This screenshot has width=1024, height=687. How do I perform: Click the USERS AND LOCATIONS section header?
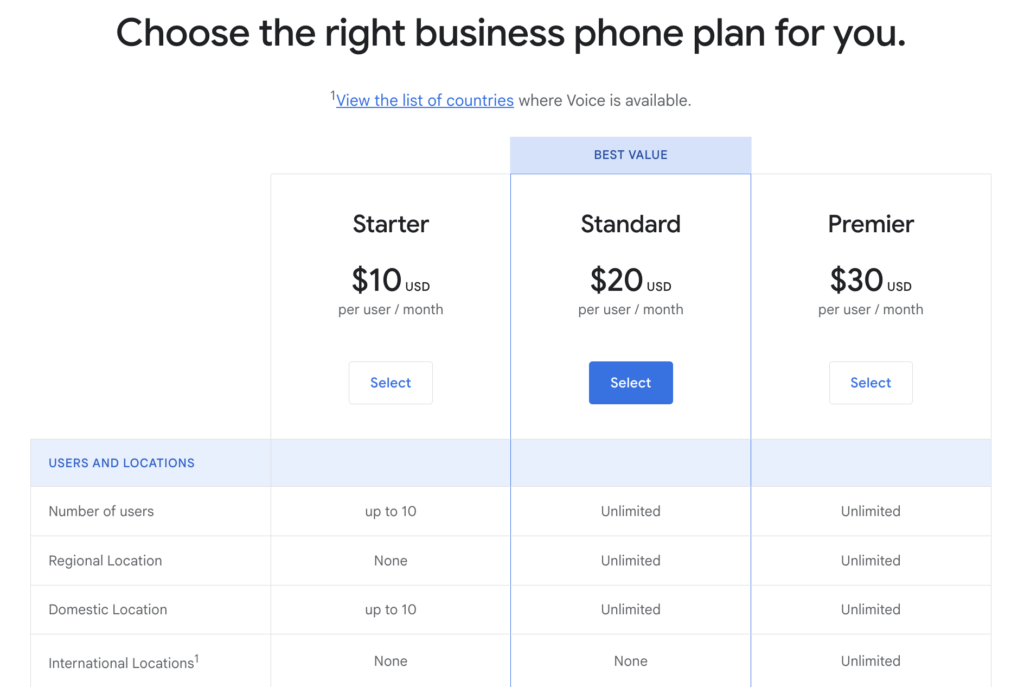121,463
